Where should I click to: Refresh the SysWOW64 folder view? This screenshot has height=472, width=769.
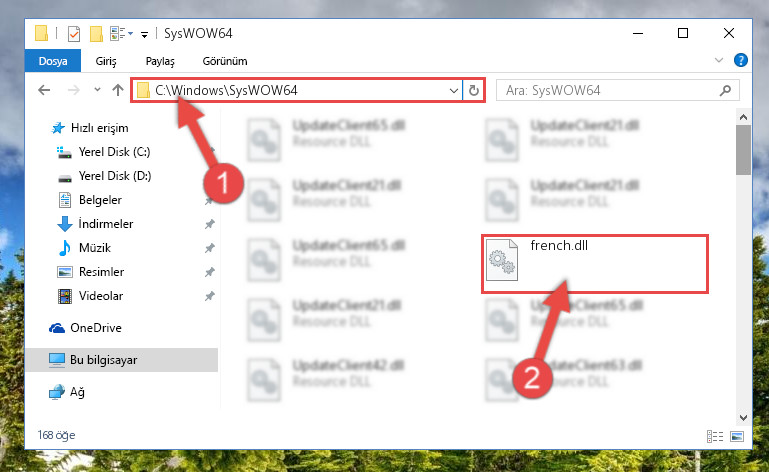(x=474, y=90)
